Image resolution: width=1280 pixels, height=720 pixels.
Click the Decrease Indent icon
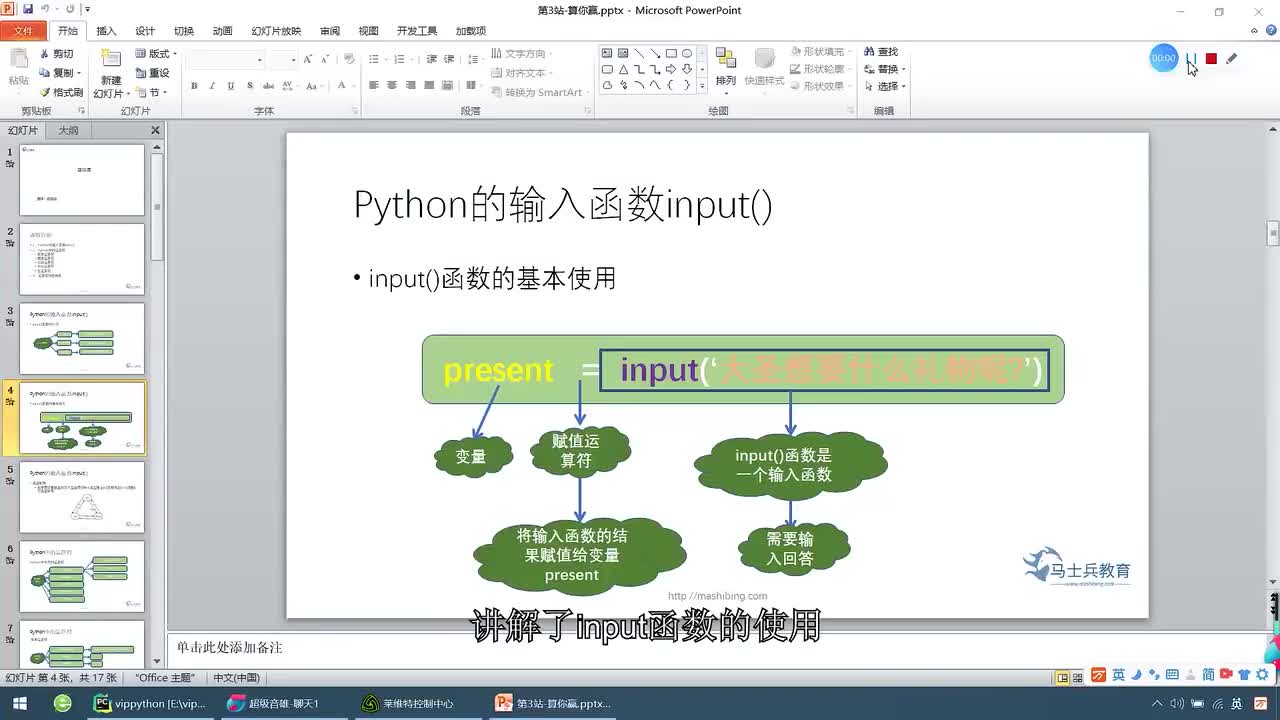pyautogui.click(x=430, y=60)
